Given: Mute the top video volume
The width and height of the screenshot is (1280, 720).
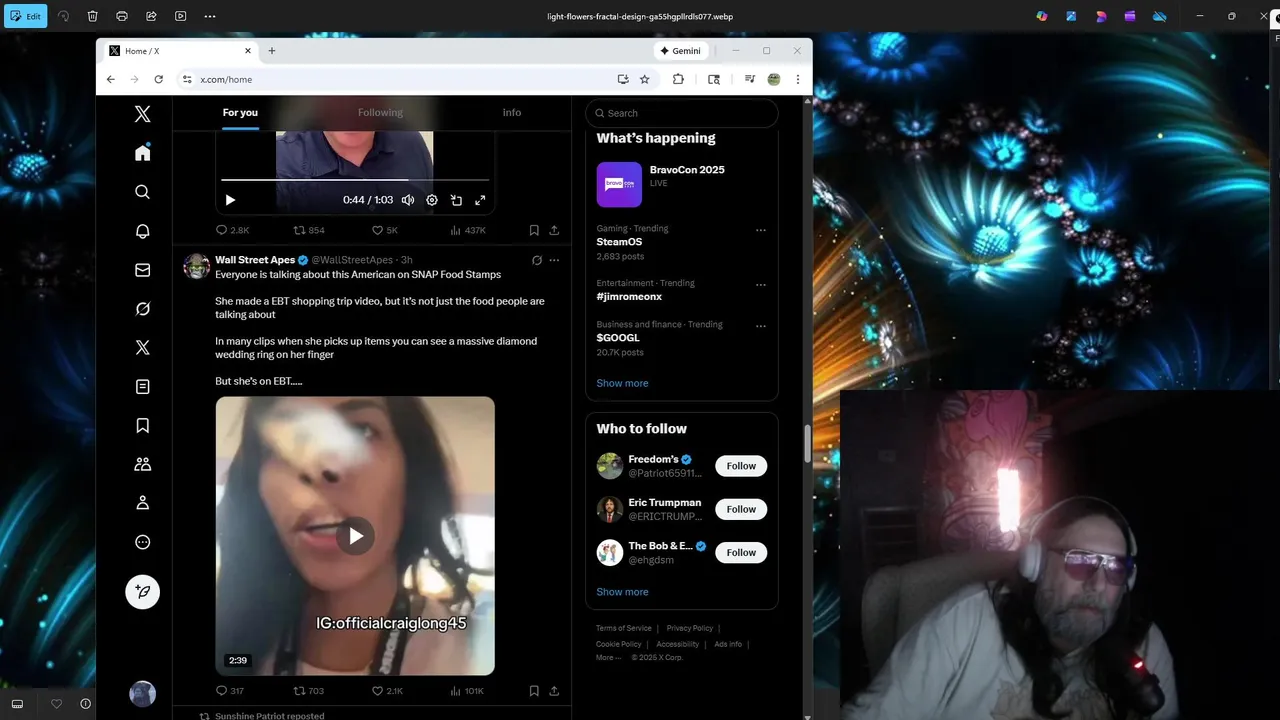Looking at the screenshot, I should [x=408, y=200].
